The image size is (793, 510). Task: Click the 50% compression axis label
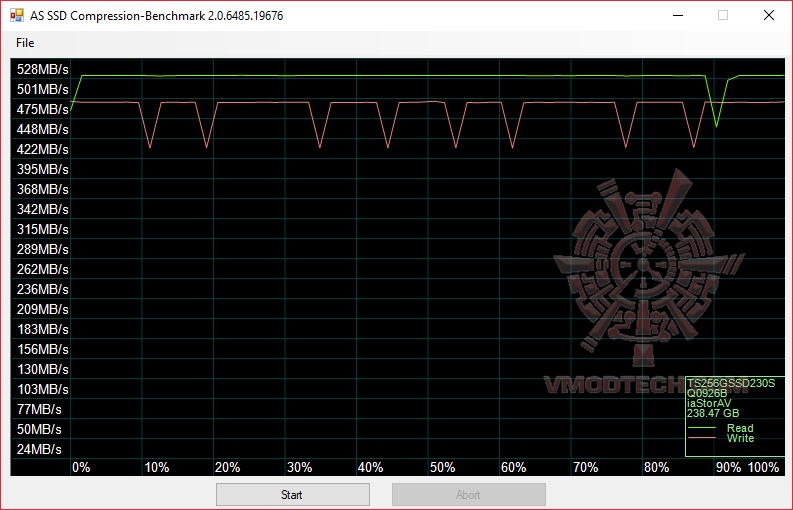(443, 467)
